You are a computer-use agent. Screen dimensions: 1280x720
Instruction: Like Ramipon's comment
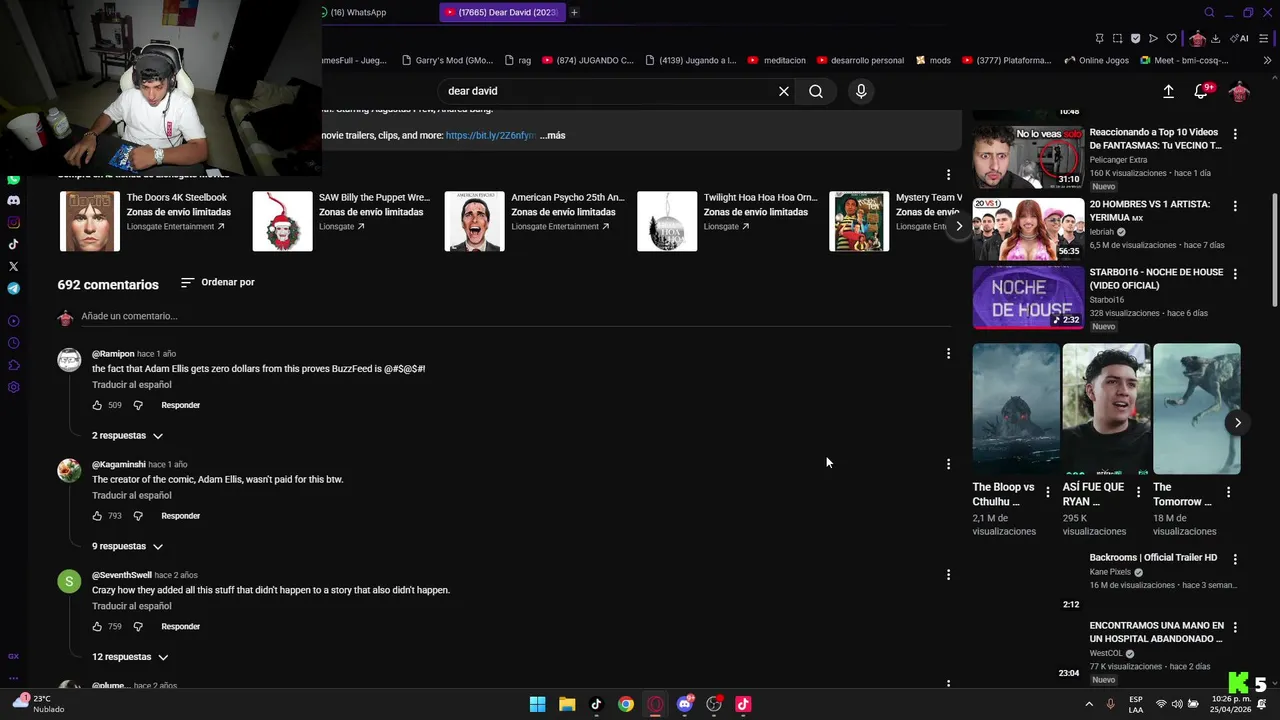pyautogui.click(x=97, y=405)
